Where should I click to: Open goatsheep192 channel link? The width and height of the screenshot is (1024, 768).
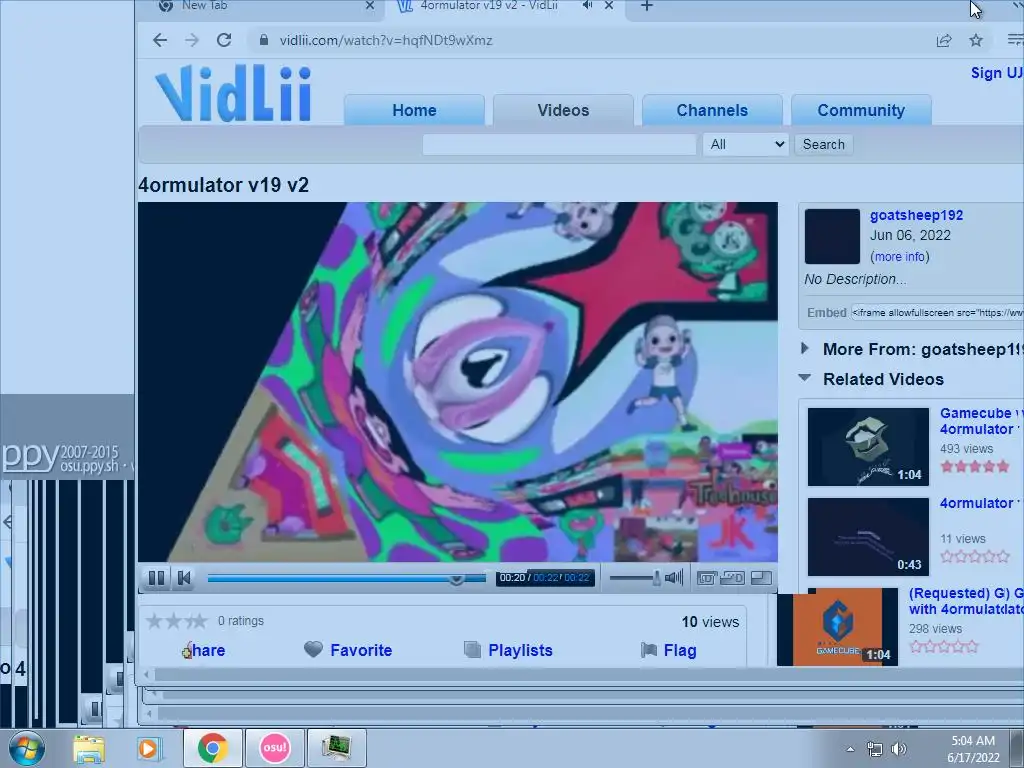click(x=916, y=215)
